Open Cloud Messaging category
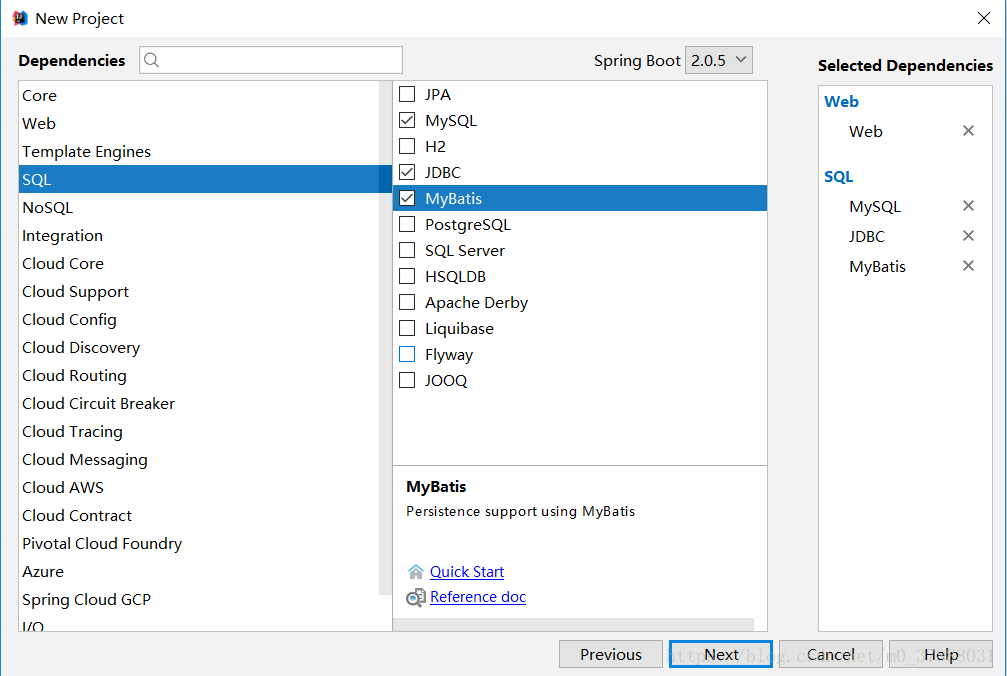 click(x=199, y=460)
